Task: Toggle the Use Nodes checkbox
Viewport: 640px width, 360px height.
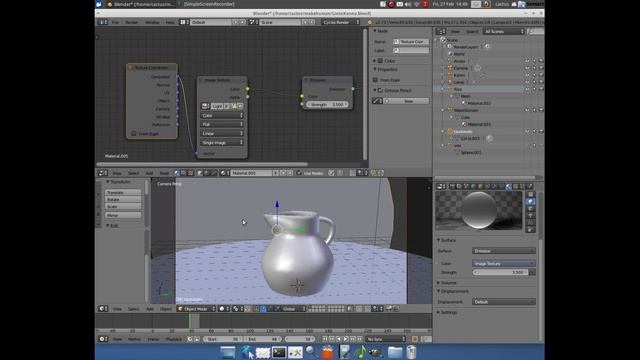Action: [299, 173]
